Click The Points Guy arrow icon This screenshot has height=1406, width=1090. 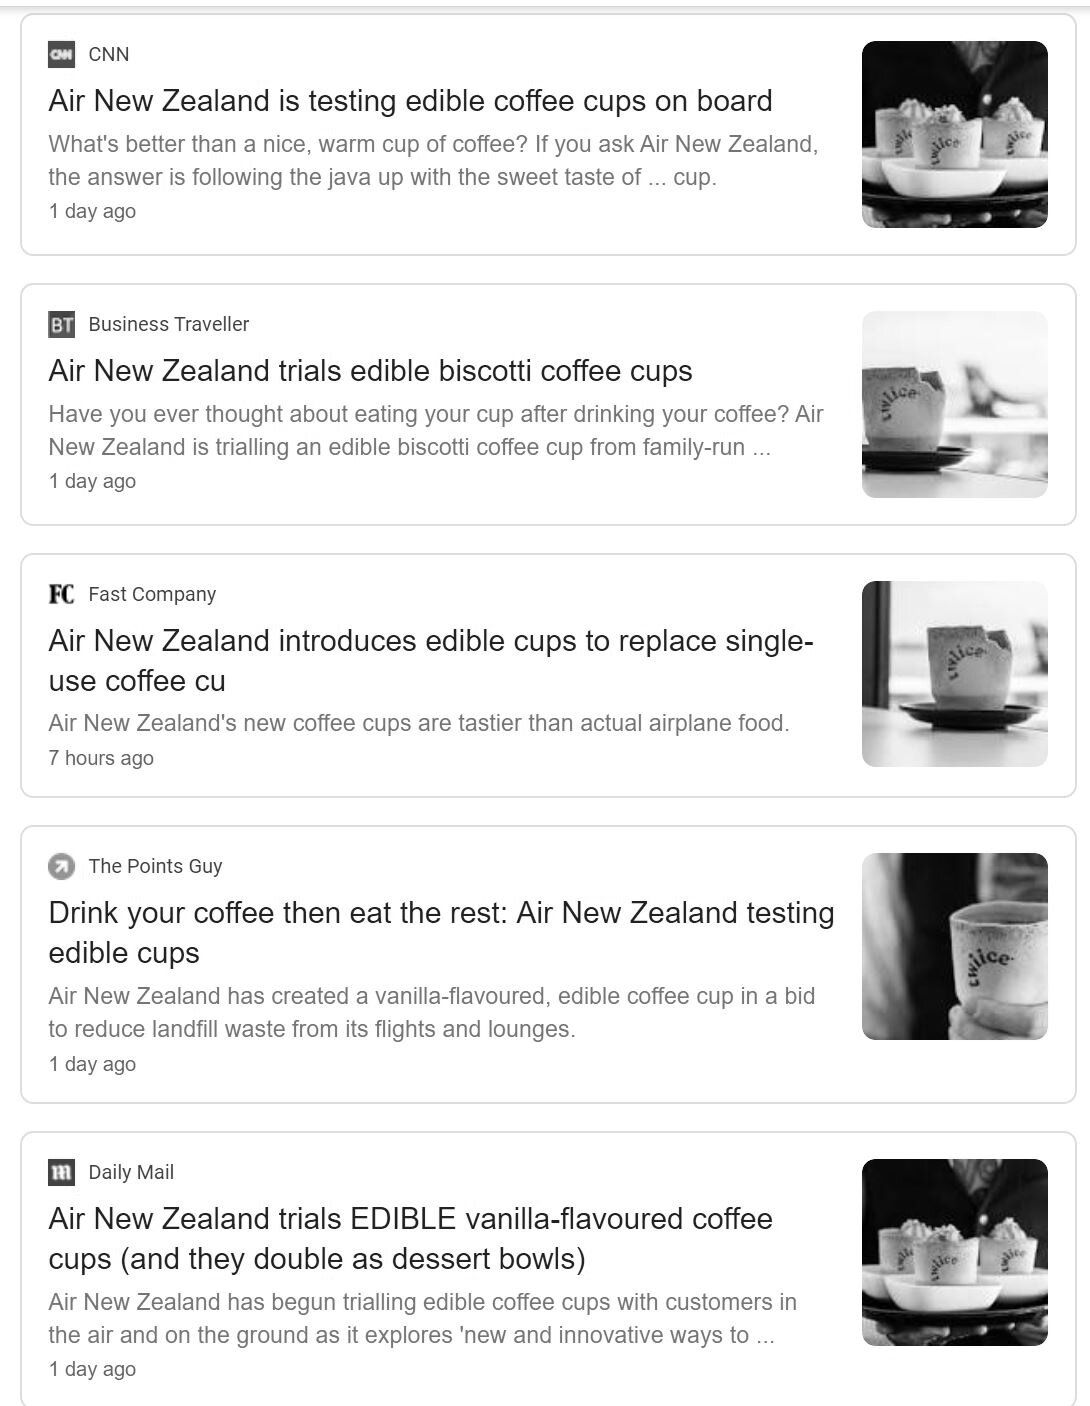[x=61, y=866]
